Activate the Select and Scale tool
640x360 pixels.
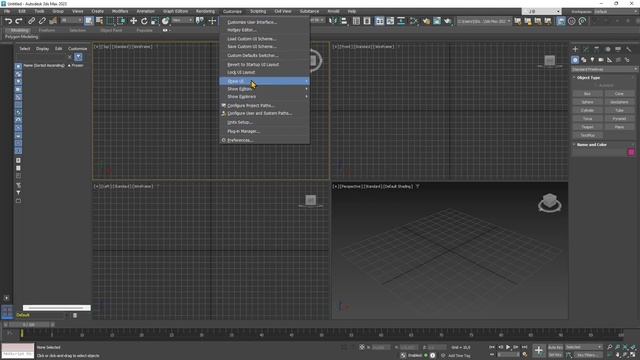155,21
